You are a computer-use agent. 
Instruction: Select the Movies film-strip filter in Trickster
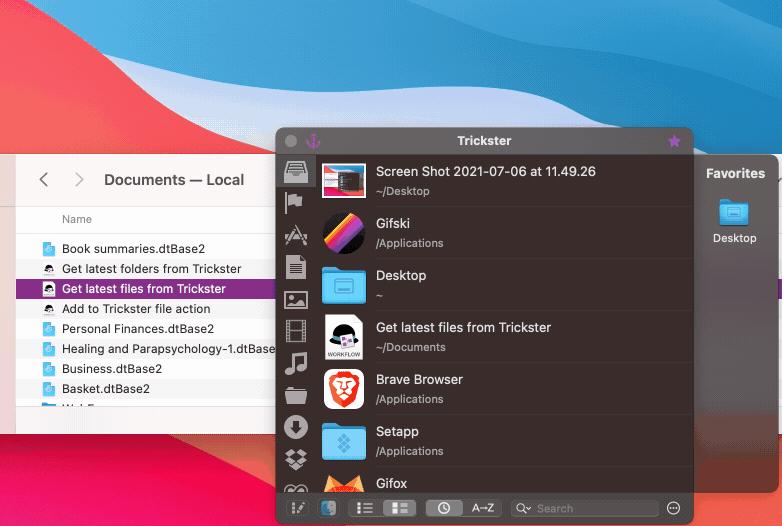[296, 332]
